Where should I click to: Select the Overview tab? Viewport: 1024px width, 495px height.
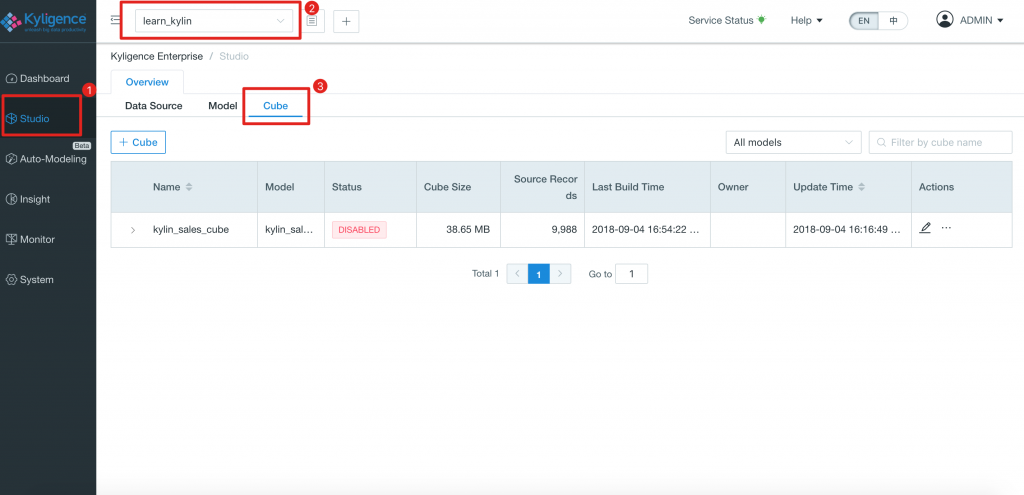(x=147, y=82)
